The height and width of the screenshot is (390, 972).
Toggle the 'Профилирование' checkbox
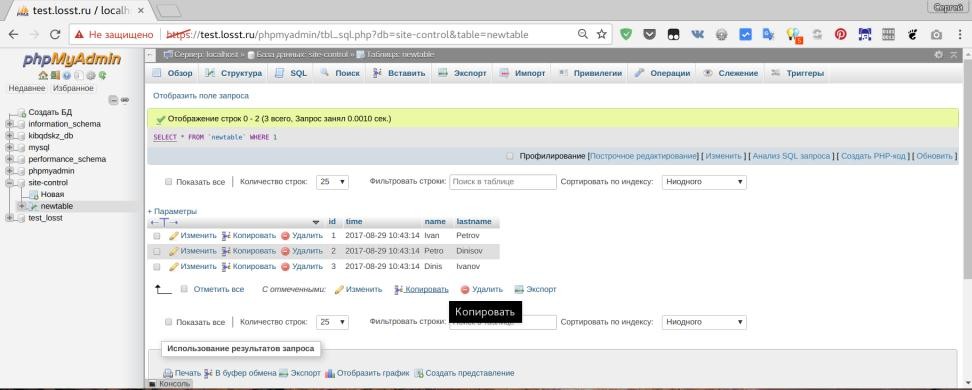pos(510,156)
